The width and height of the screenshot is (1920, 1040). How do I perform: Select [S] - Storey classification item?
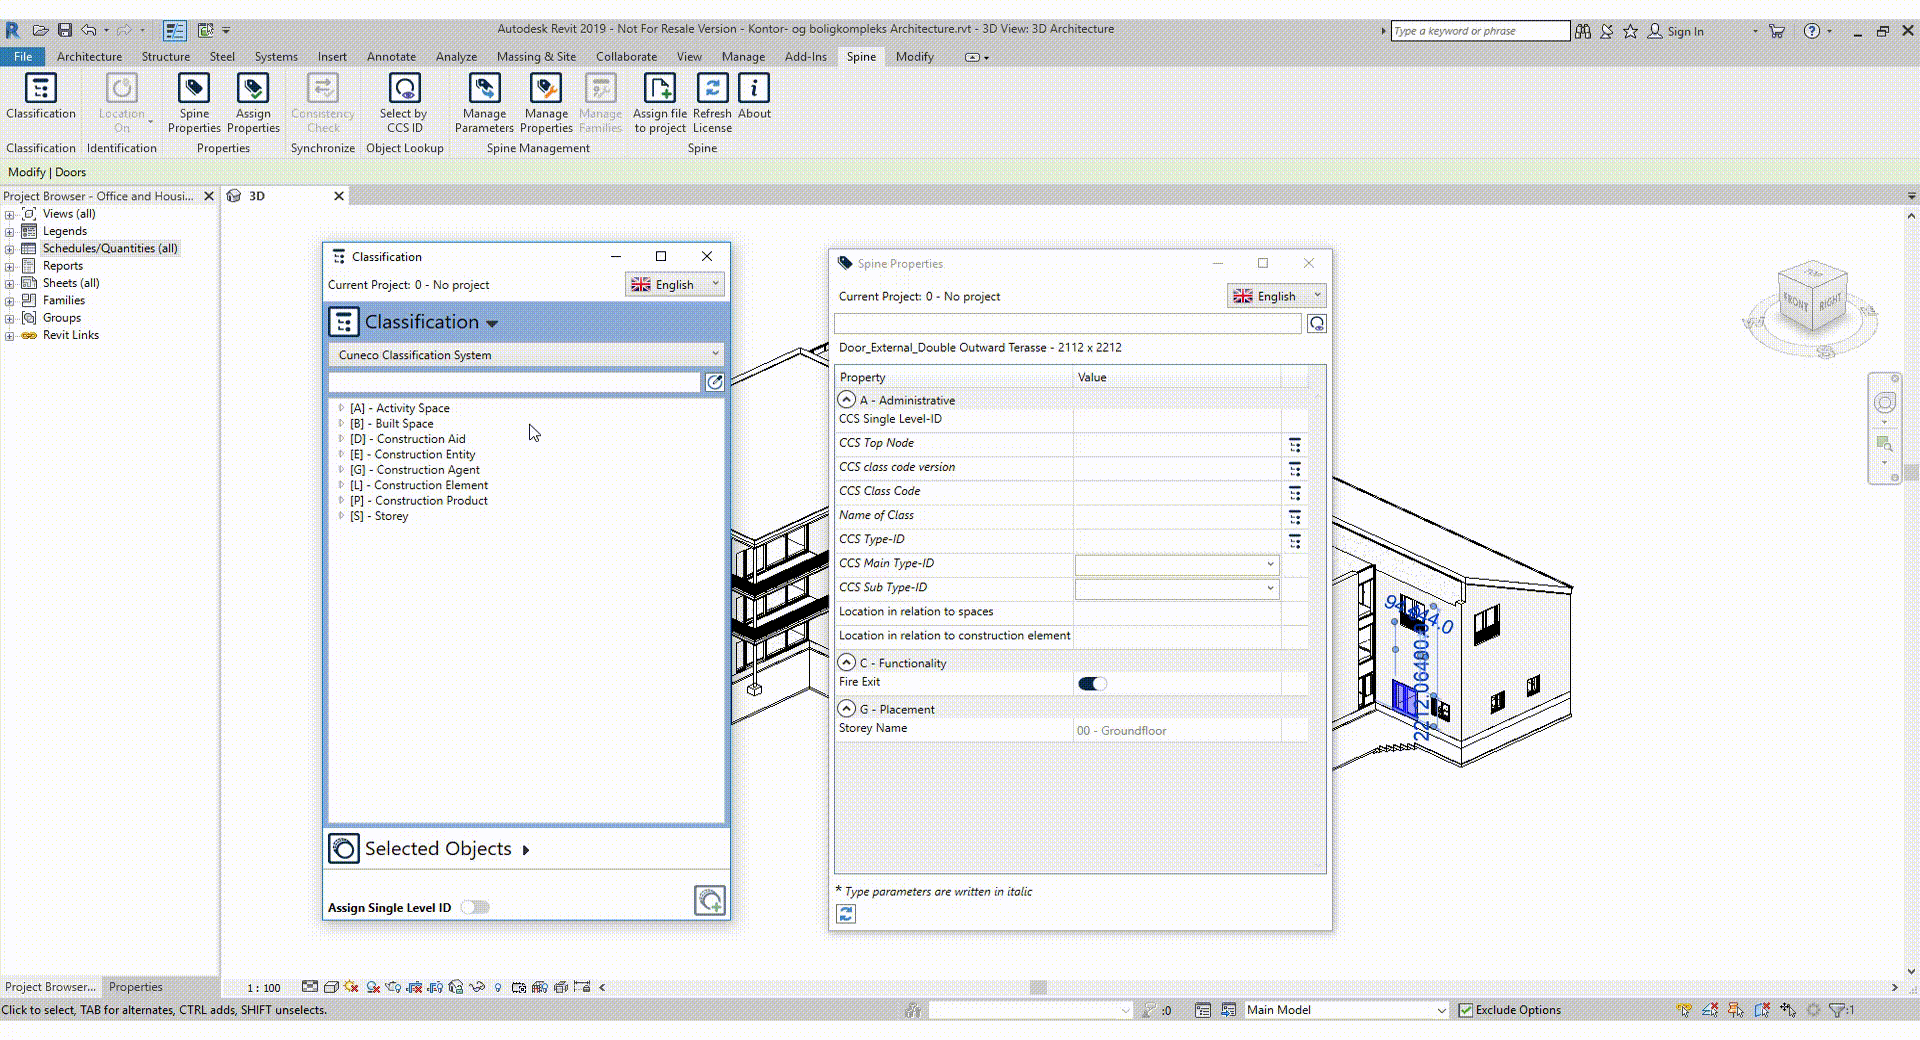coord(379,516)
